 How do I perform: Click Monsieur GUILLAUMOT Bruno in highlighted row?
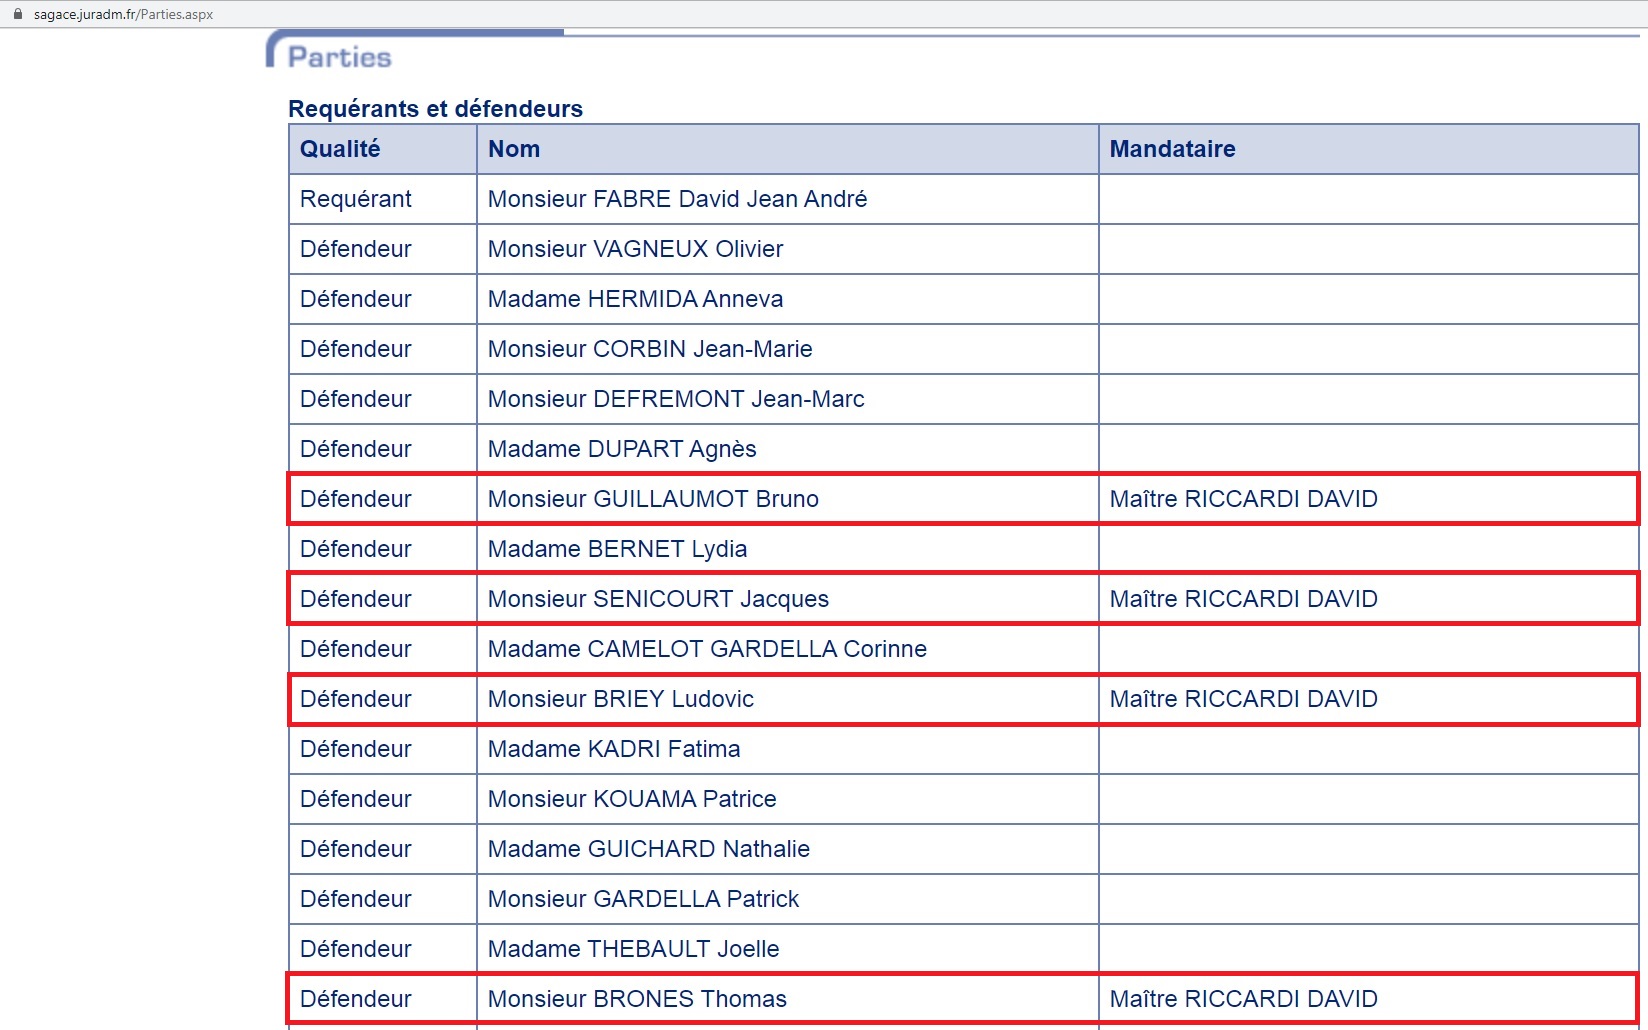[x=653, y=499]
